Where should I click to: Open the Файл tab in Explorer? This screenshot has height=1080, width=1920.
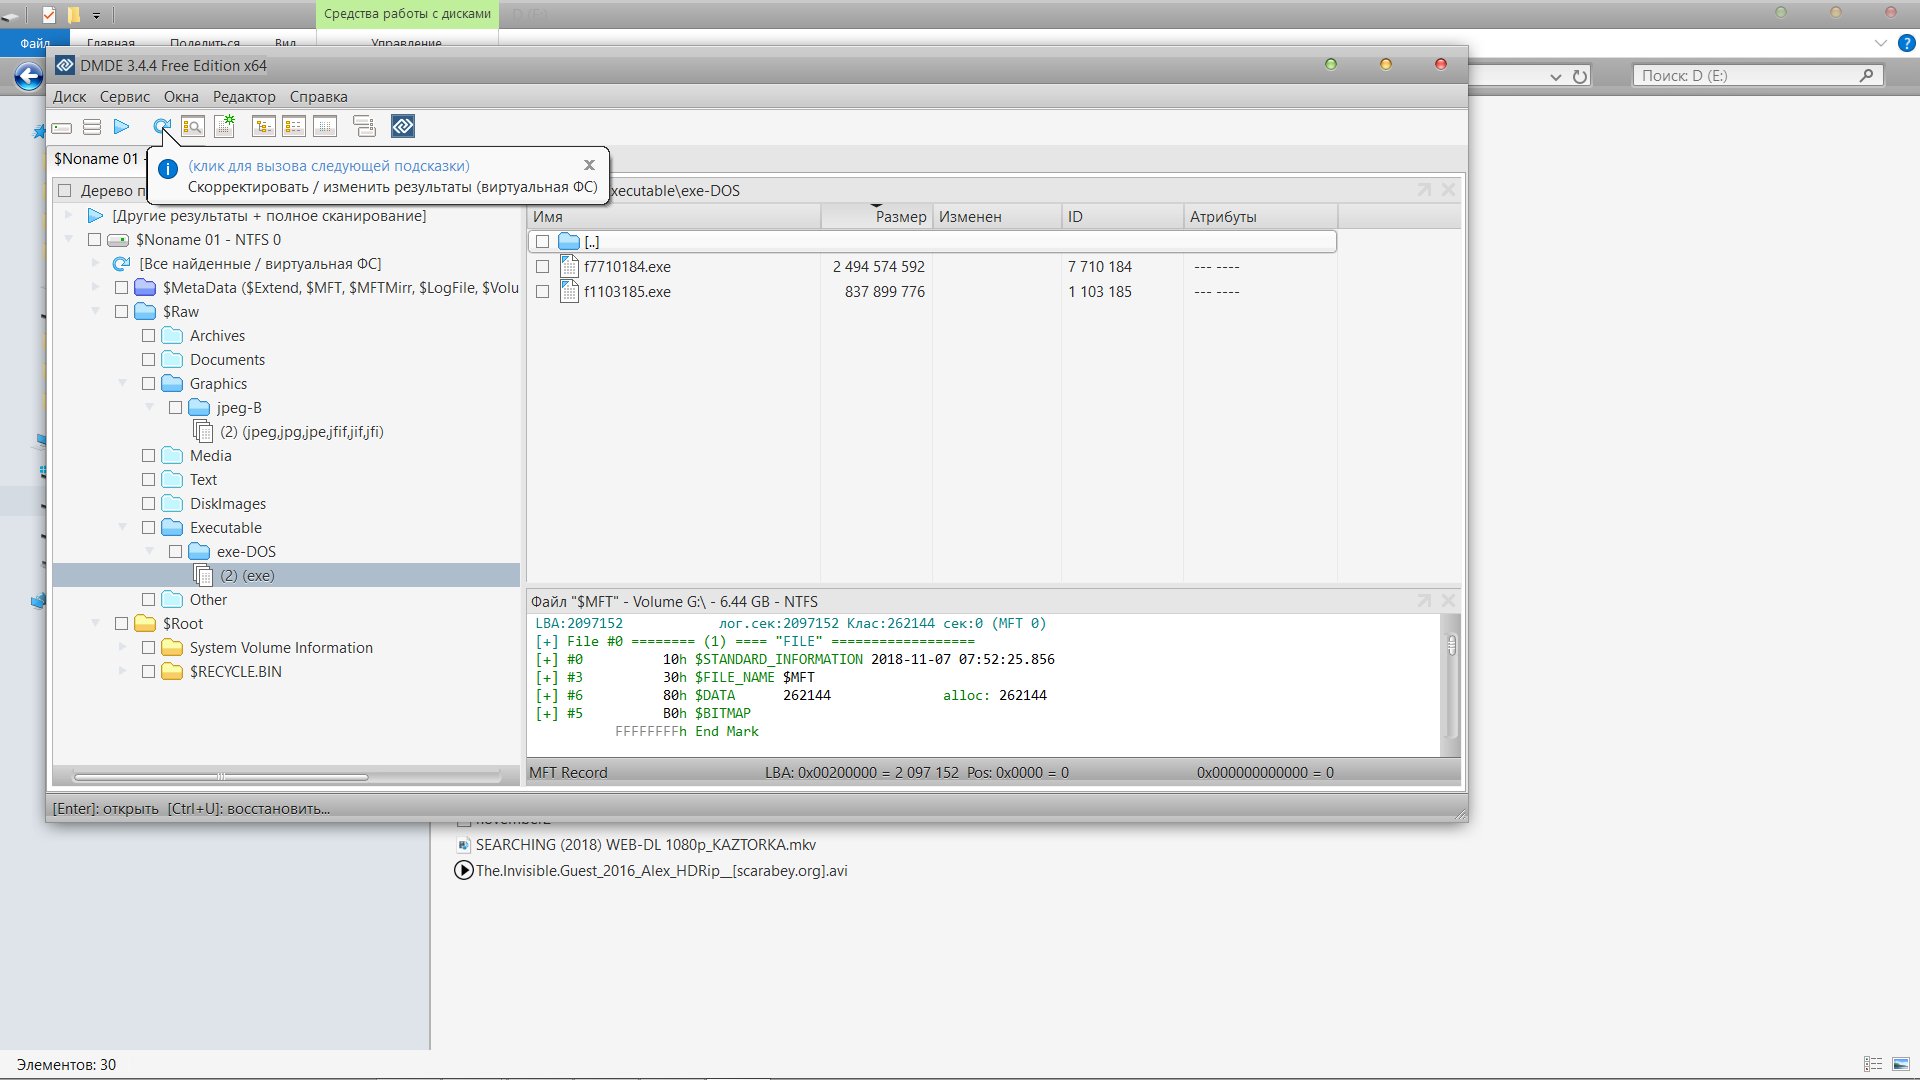pos(35,43)
